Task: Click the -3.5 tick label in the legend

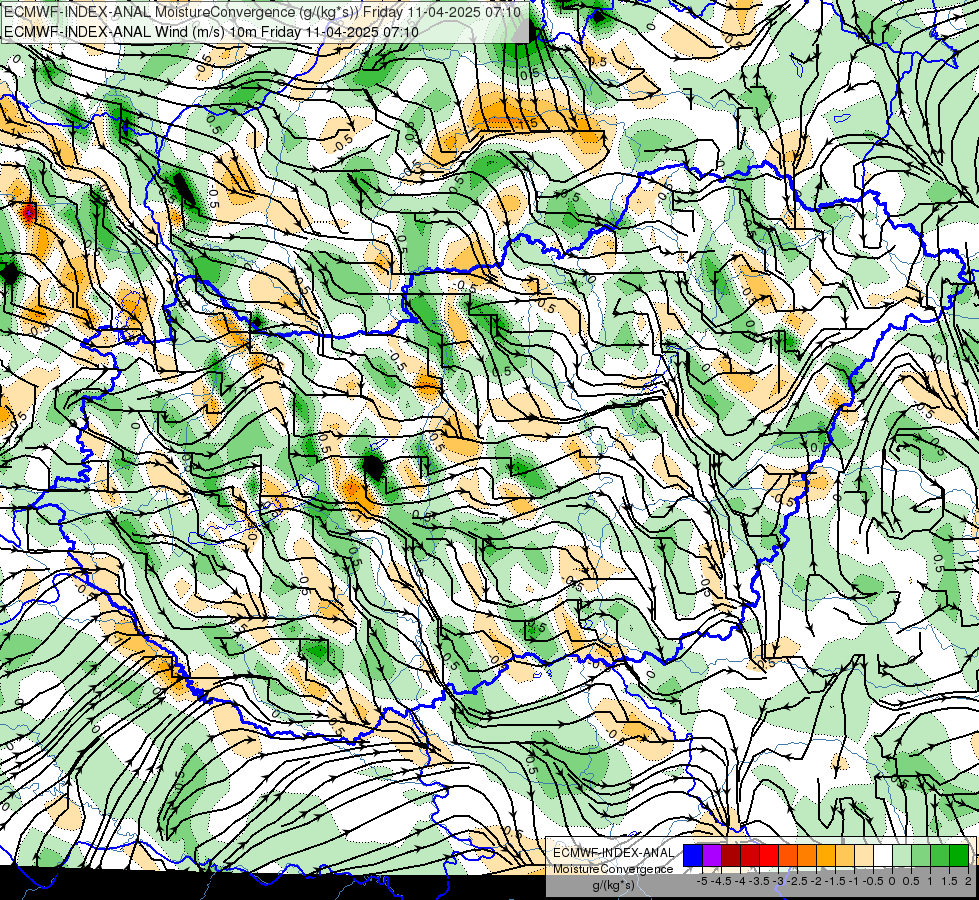Action: (759, 881)
